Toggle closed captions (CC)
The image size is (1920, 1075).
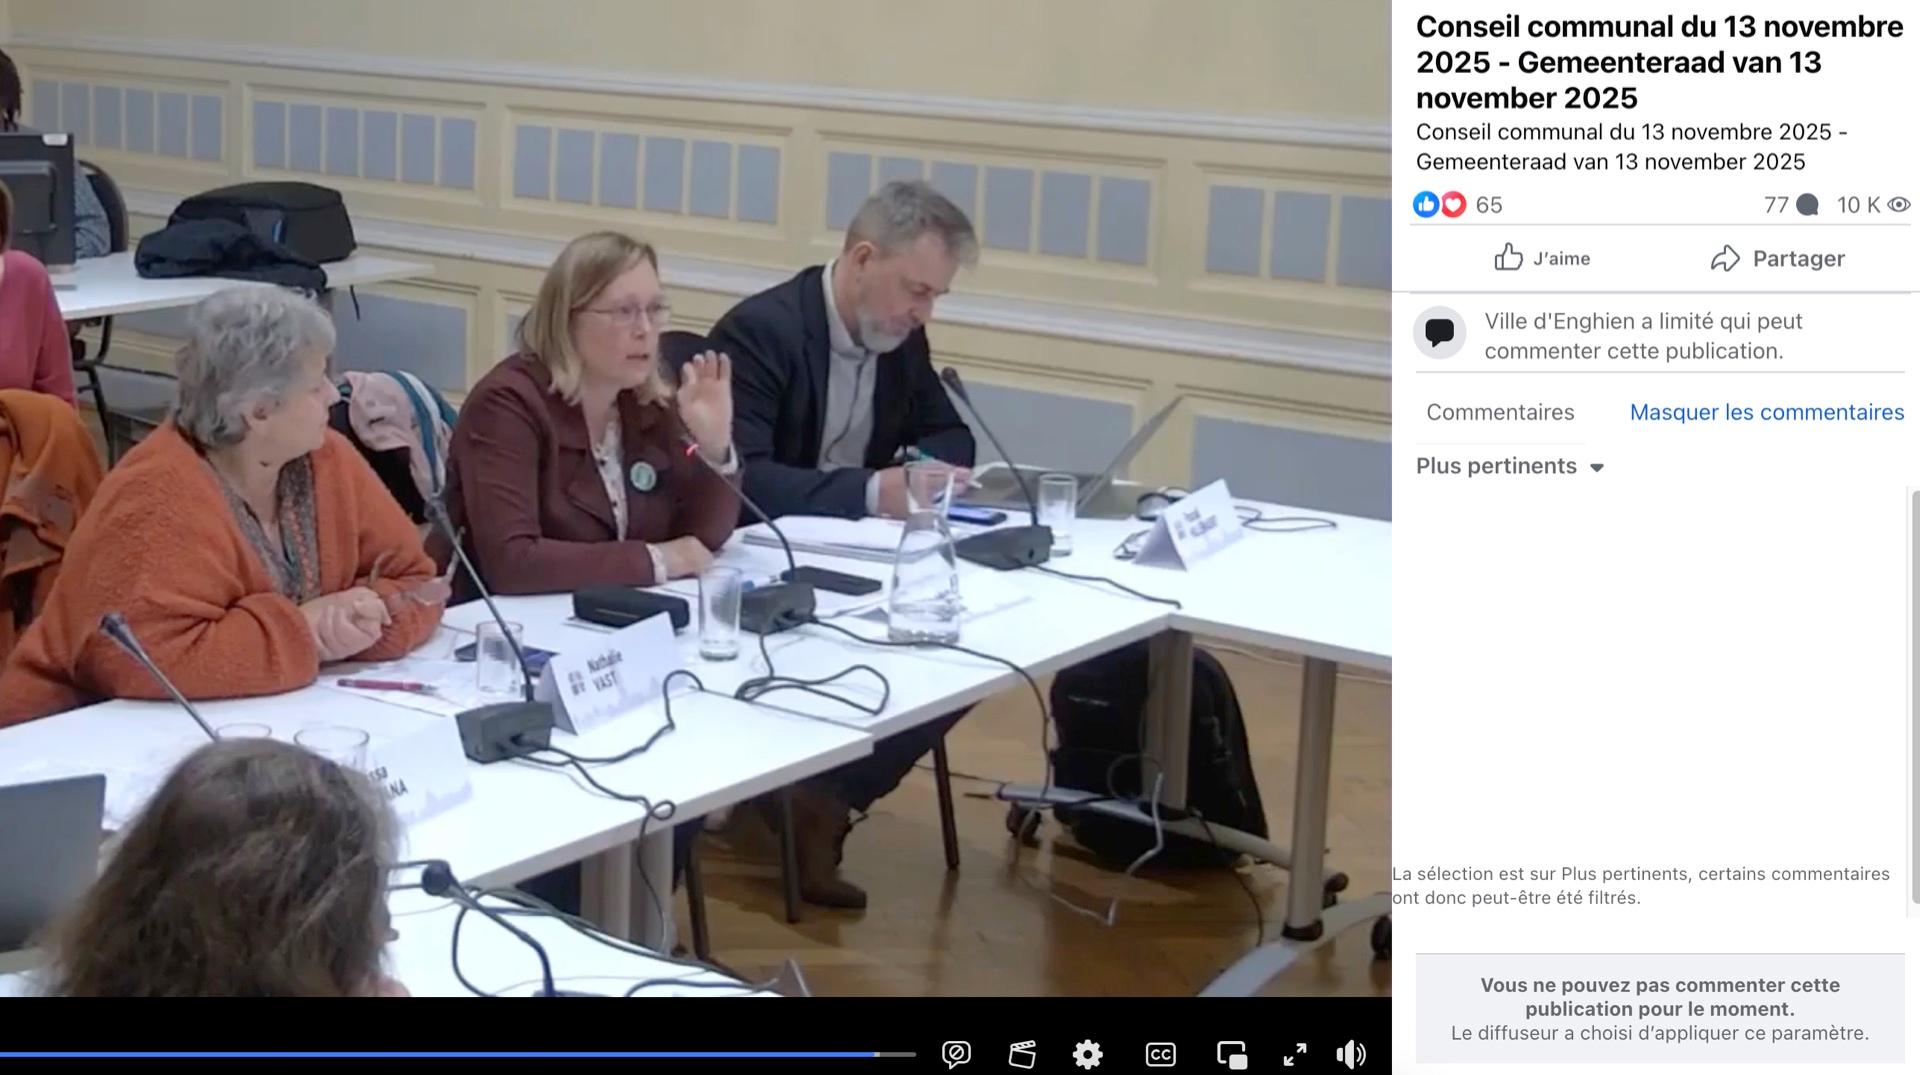pos(1160,1054)
